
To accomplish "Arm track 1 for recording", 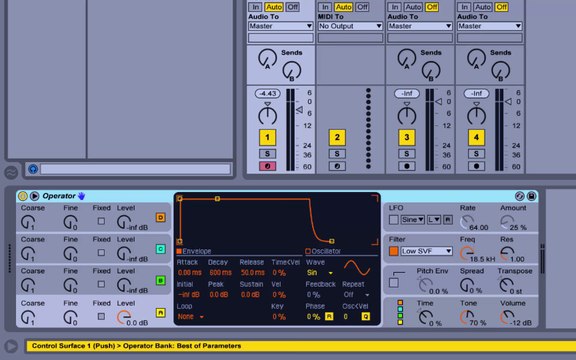I will point(267,166).
